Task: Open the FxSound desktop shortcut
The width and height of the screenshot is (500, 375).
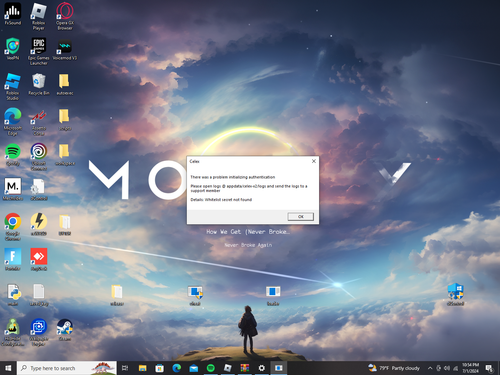Action: click(13, 14)
